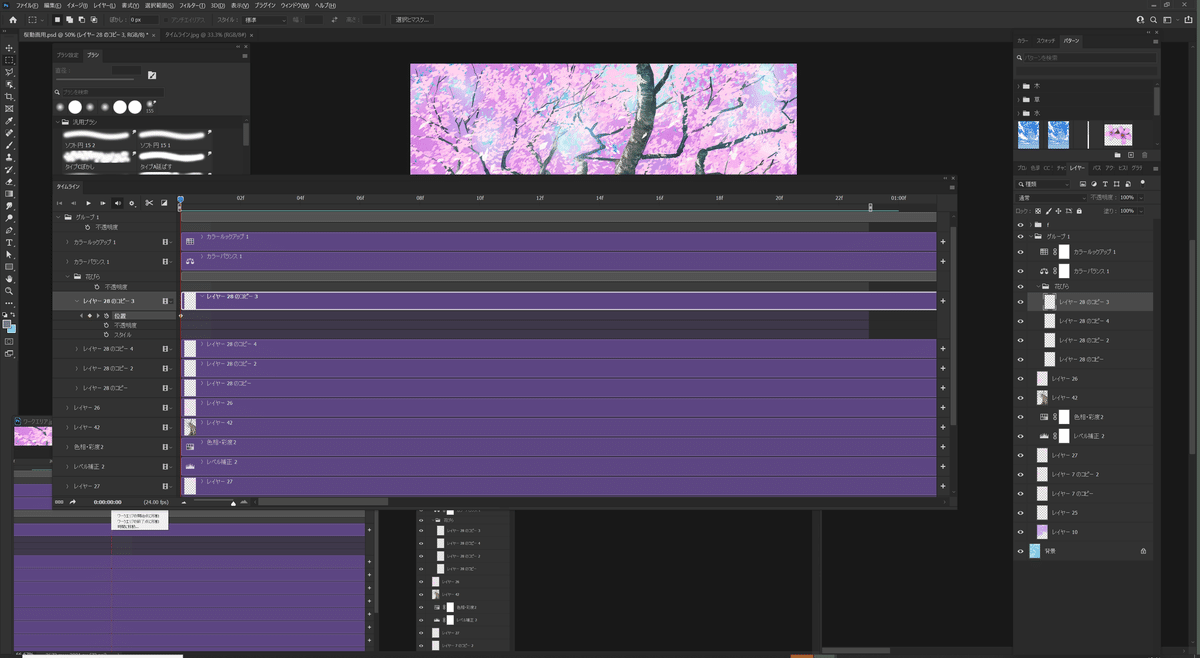Add media to カラールックアップ 1 track
Viewport: 1200px width, 658px height.
[x=942, y=242]
